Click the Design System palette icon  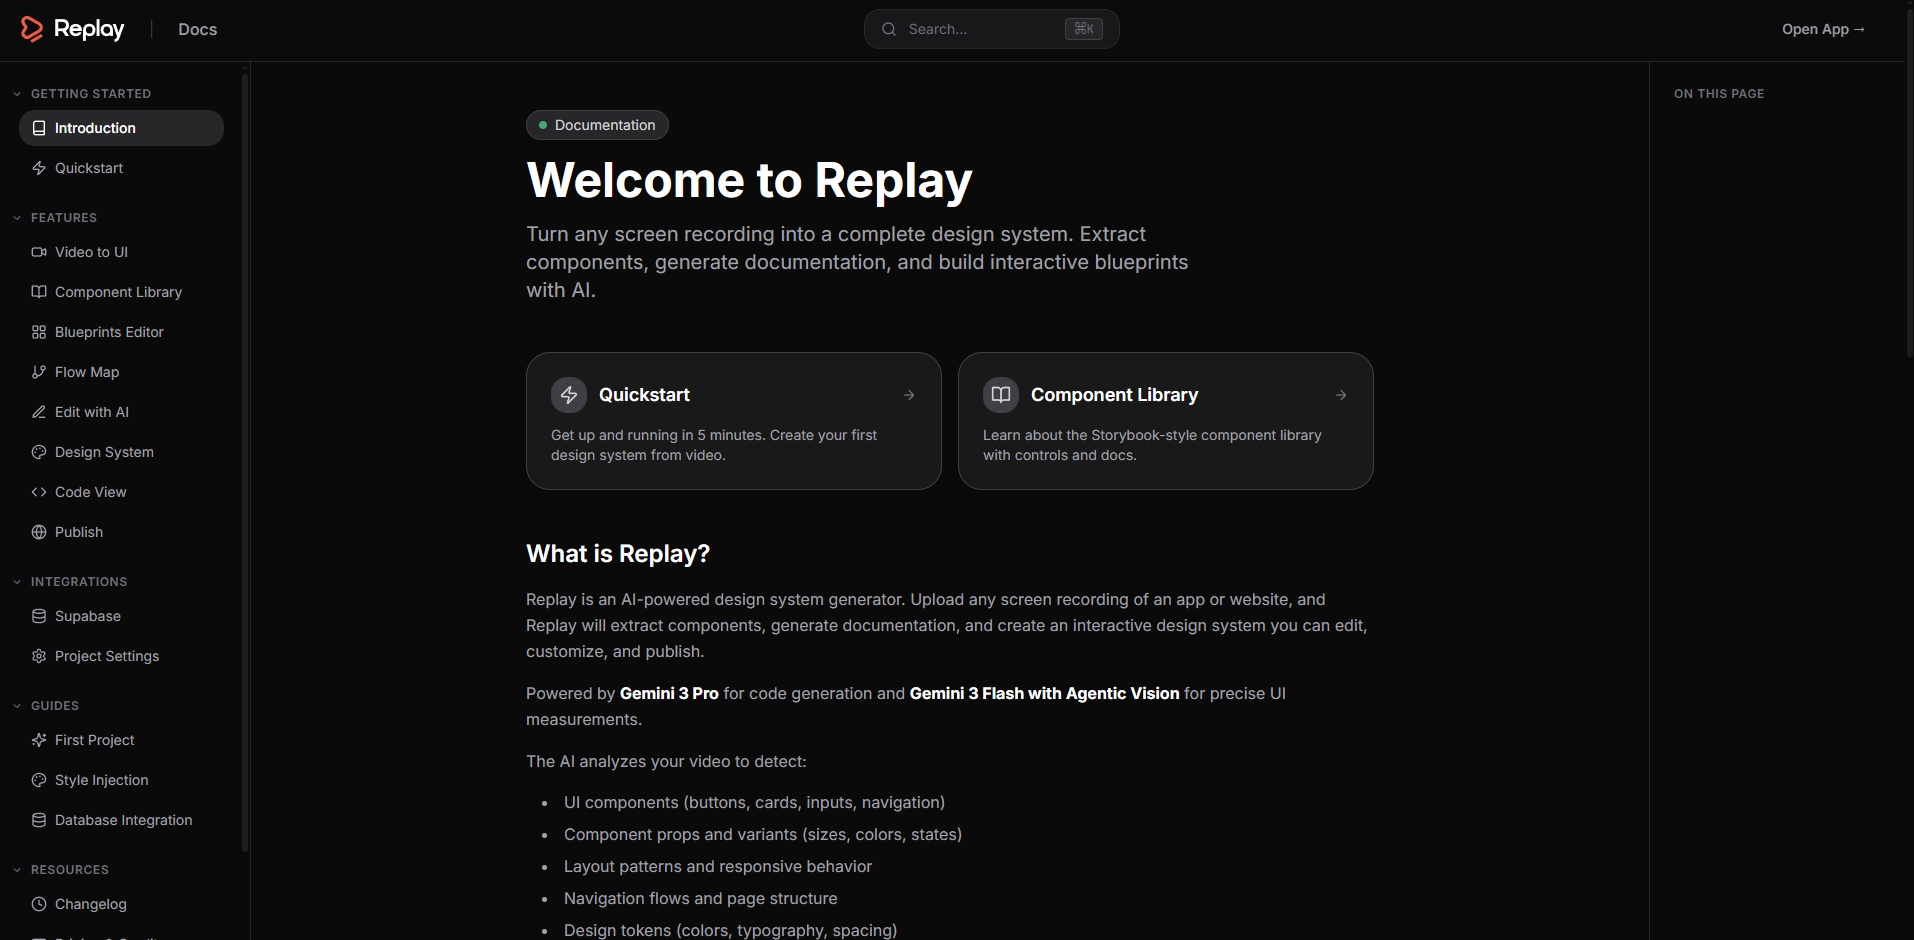[x=39, y=452]
